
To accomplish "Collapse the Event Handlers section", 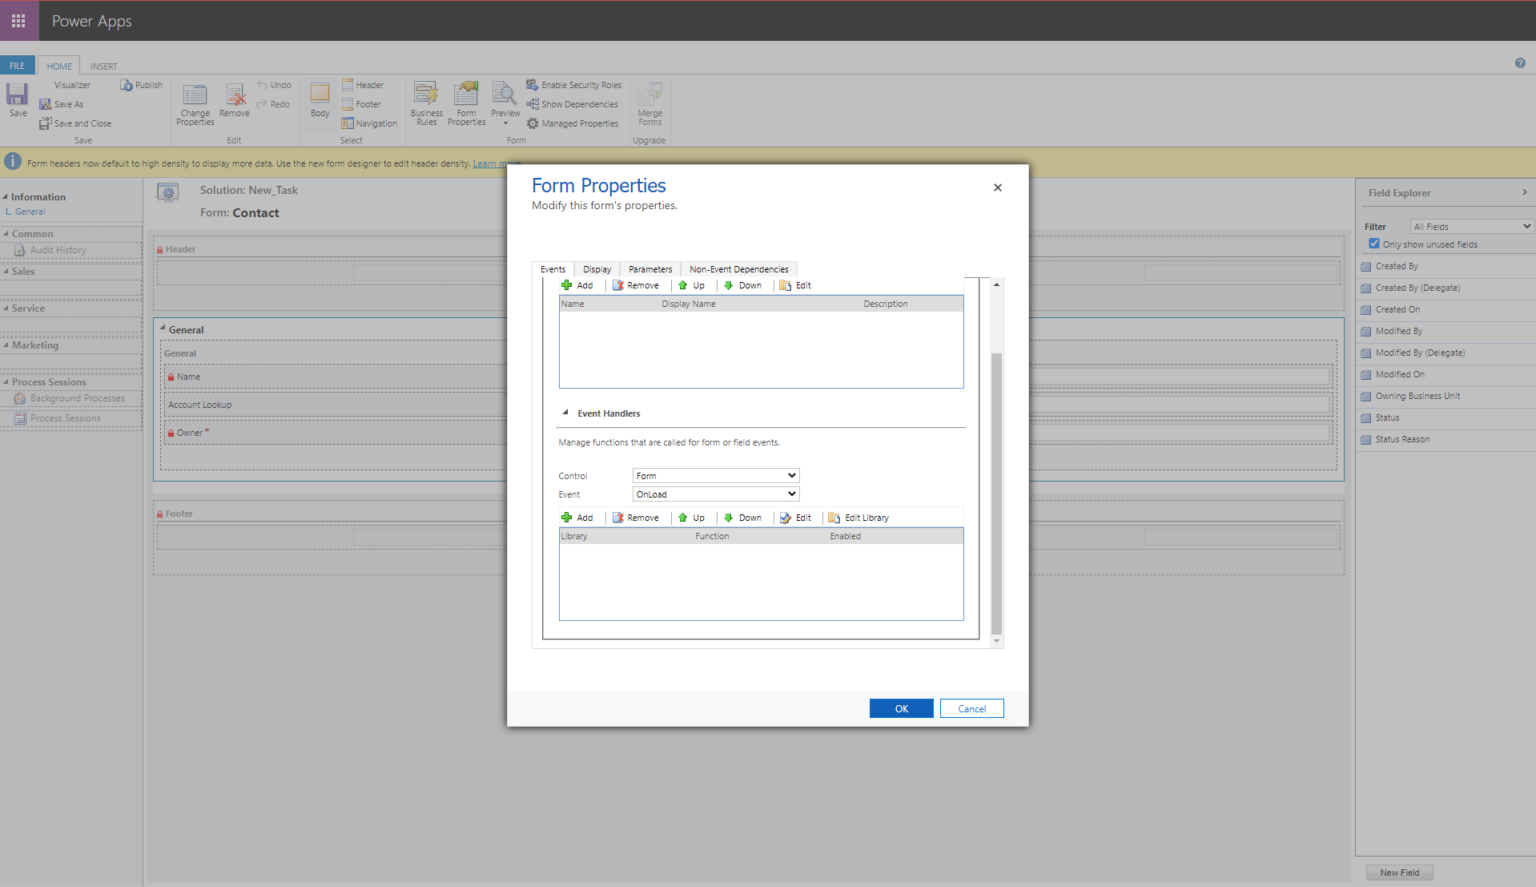I will [x=565, y=413].
